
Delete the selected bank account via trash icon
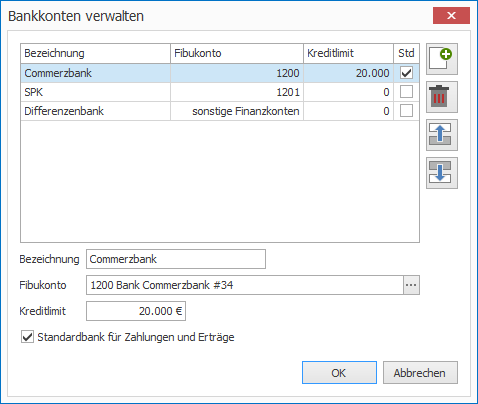(x=442, y=97)
